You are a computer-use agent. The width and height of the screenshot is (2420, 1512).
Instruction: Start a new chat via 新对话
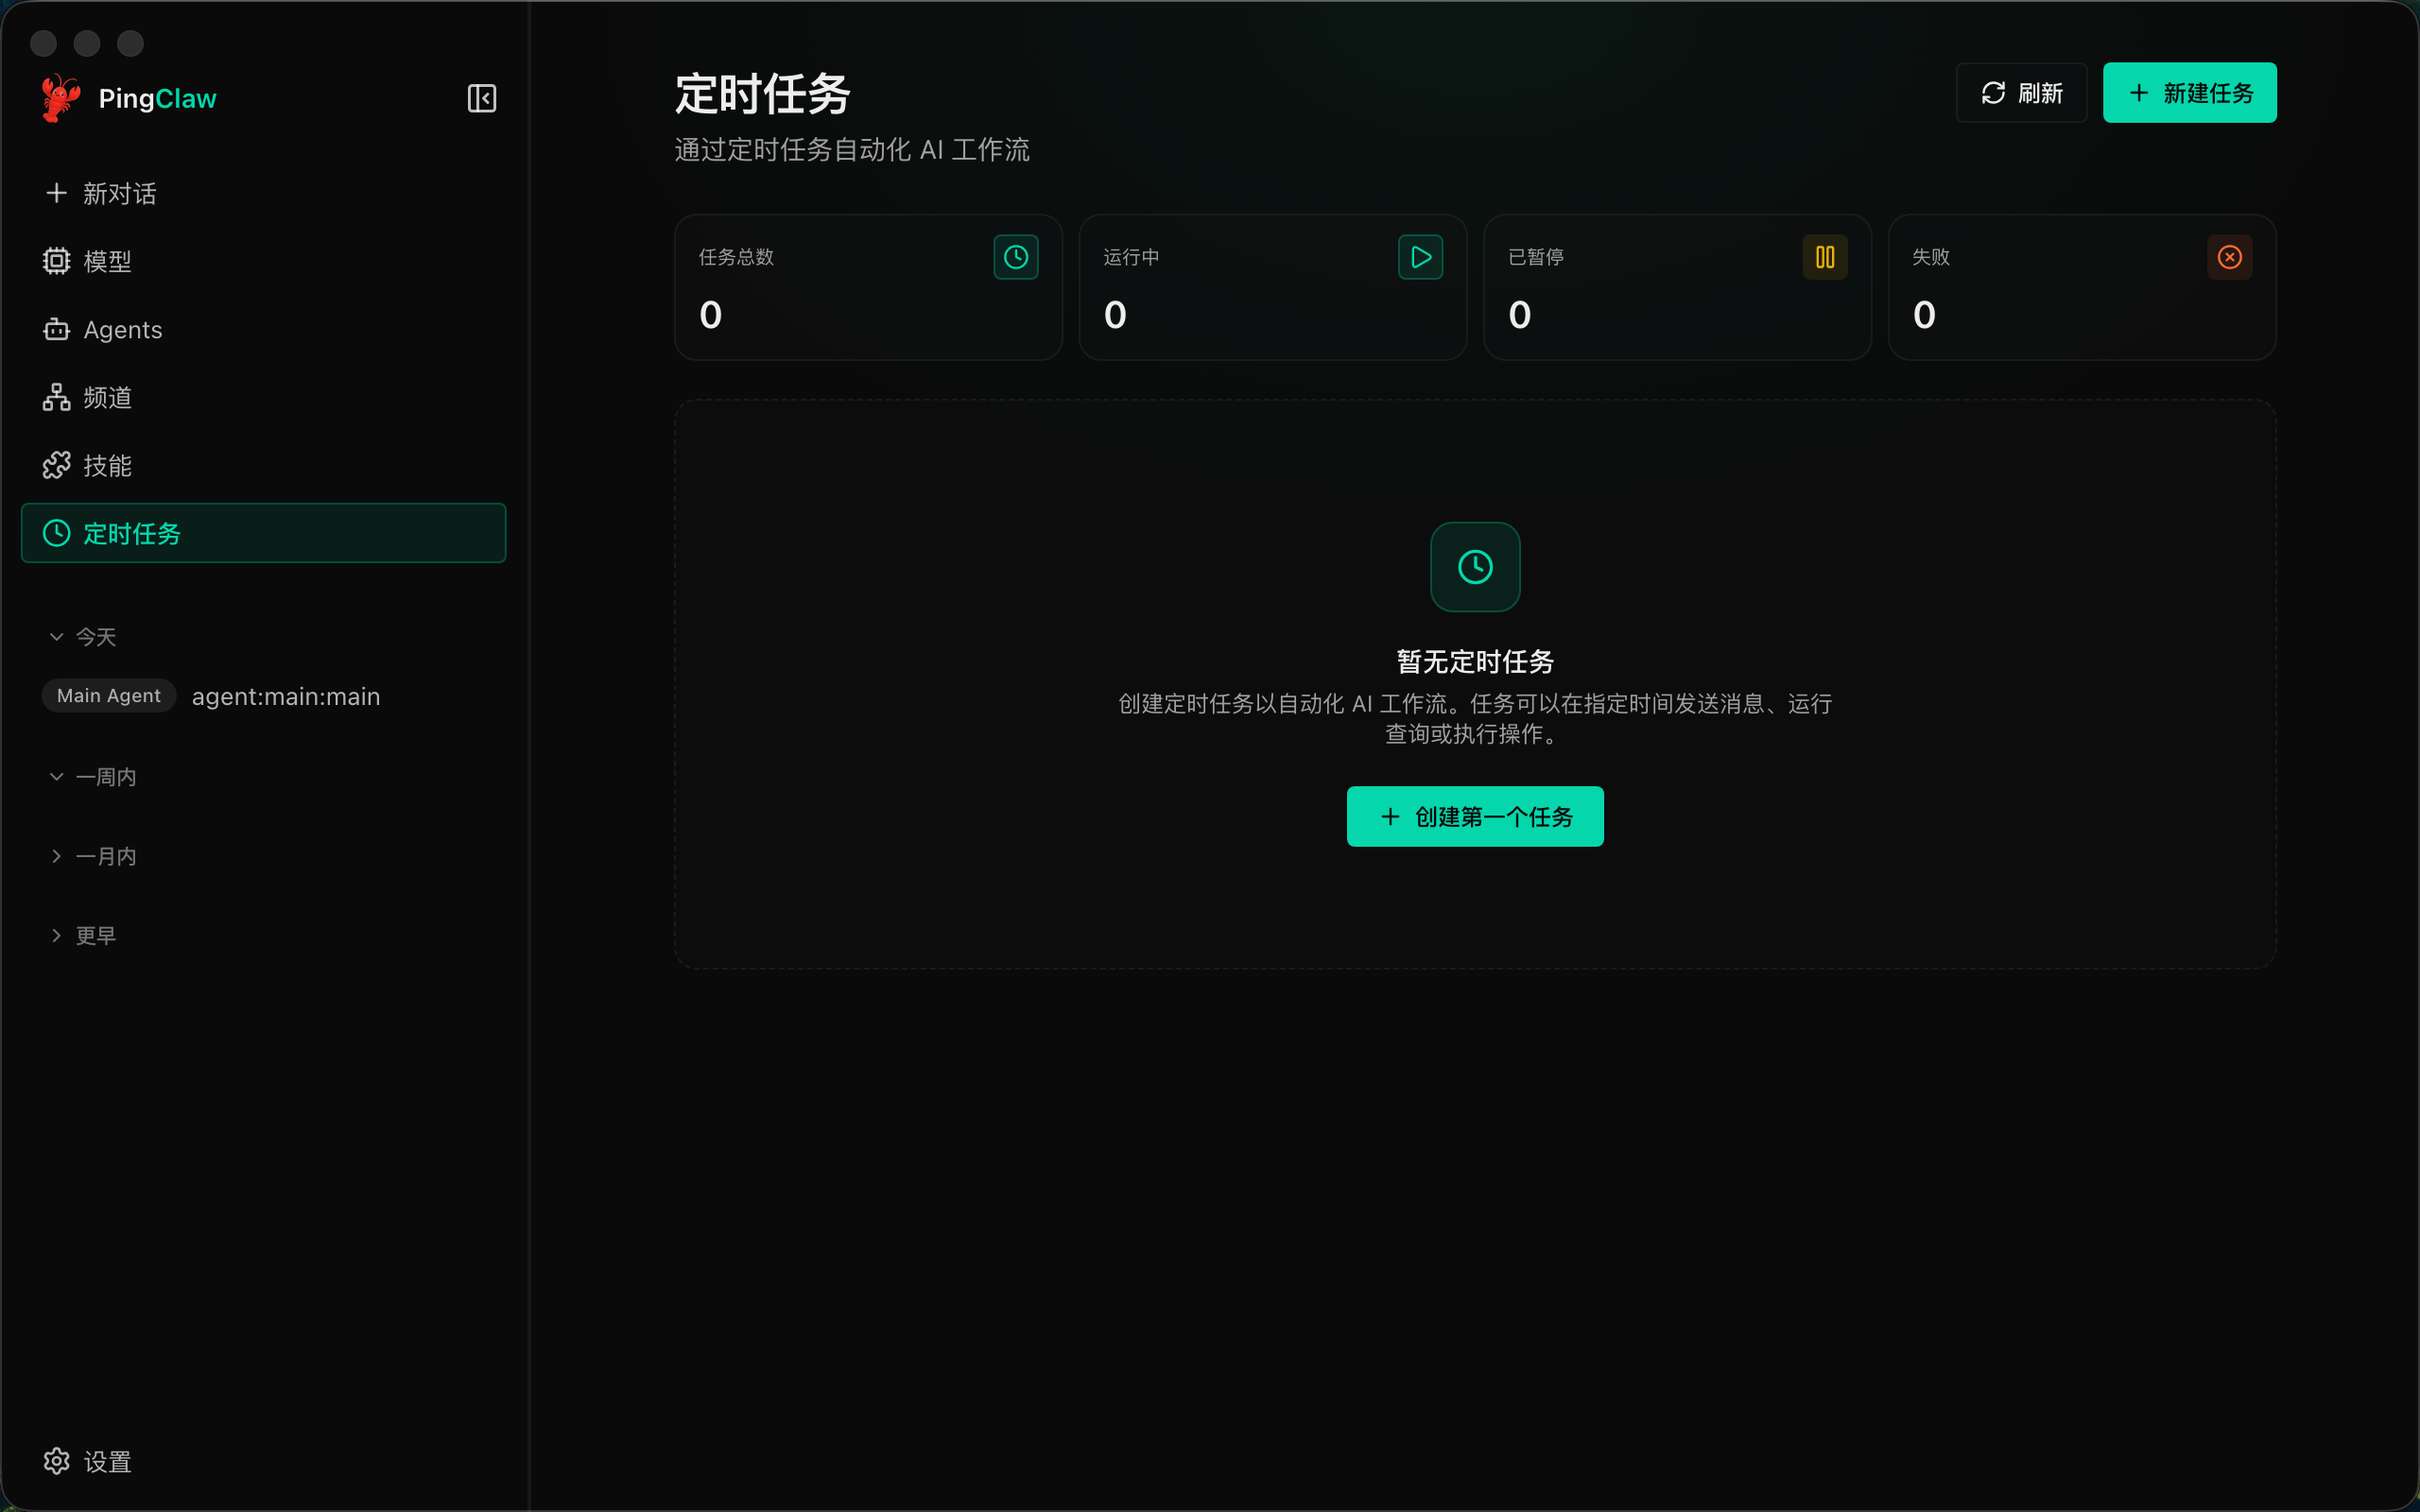263,194
